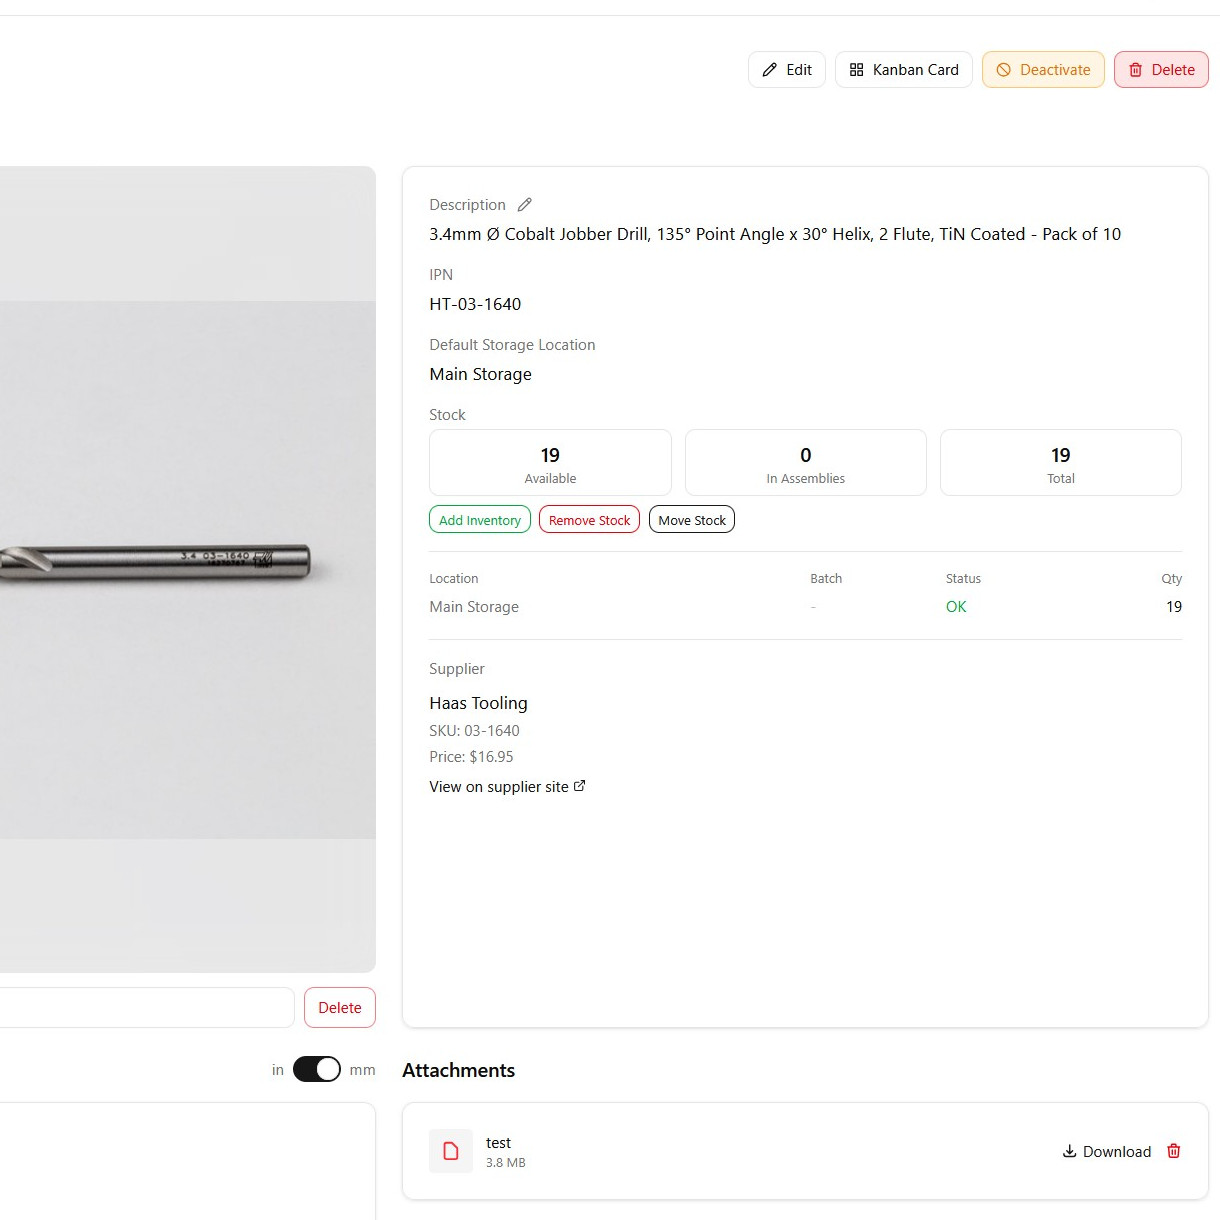Select the Main Storage stock row

point(805,607)
